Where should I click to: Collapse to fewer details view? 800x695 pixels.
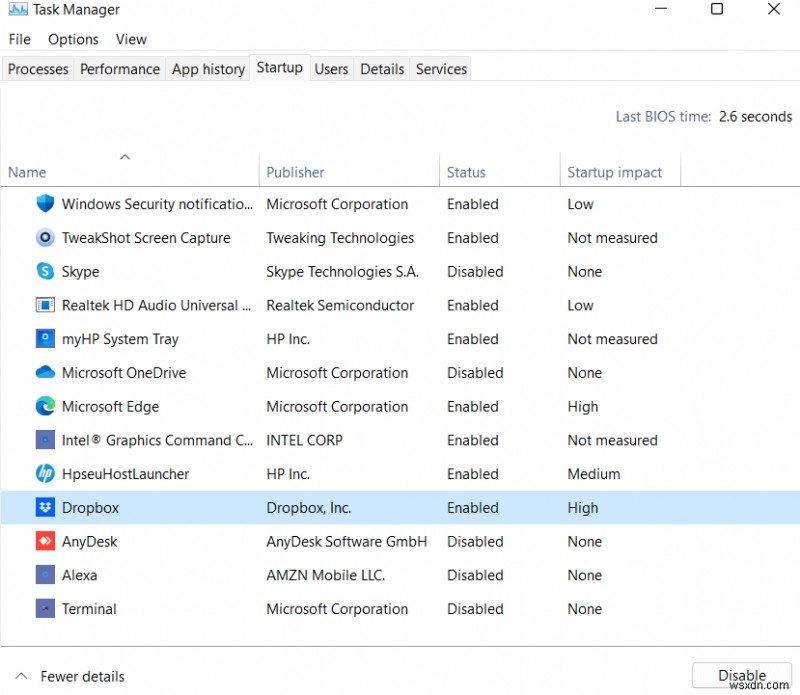pyautogui.click(x=68, y=676)
